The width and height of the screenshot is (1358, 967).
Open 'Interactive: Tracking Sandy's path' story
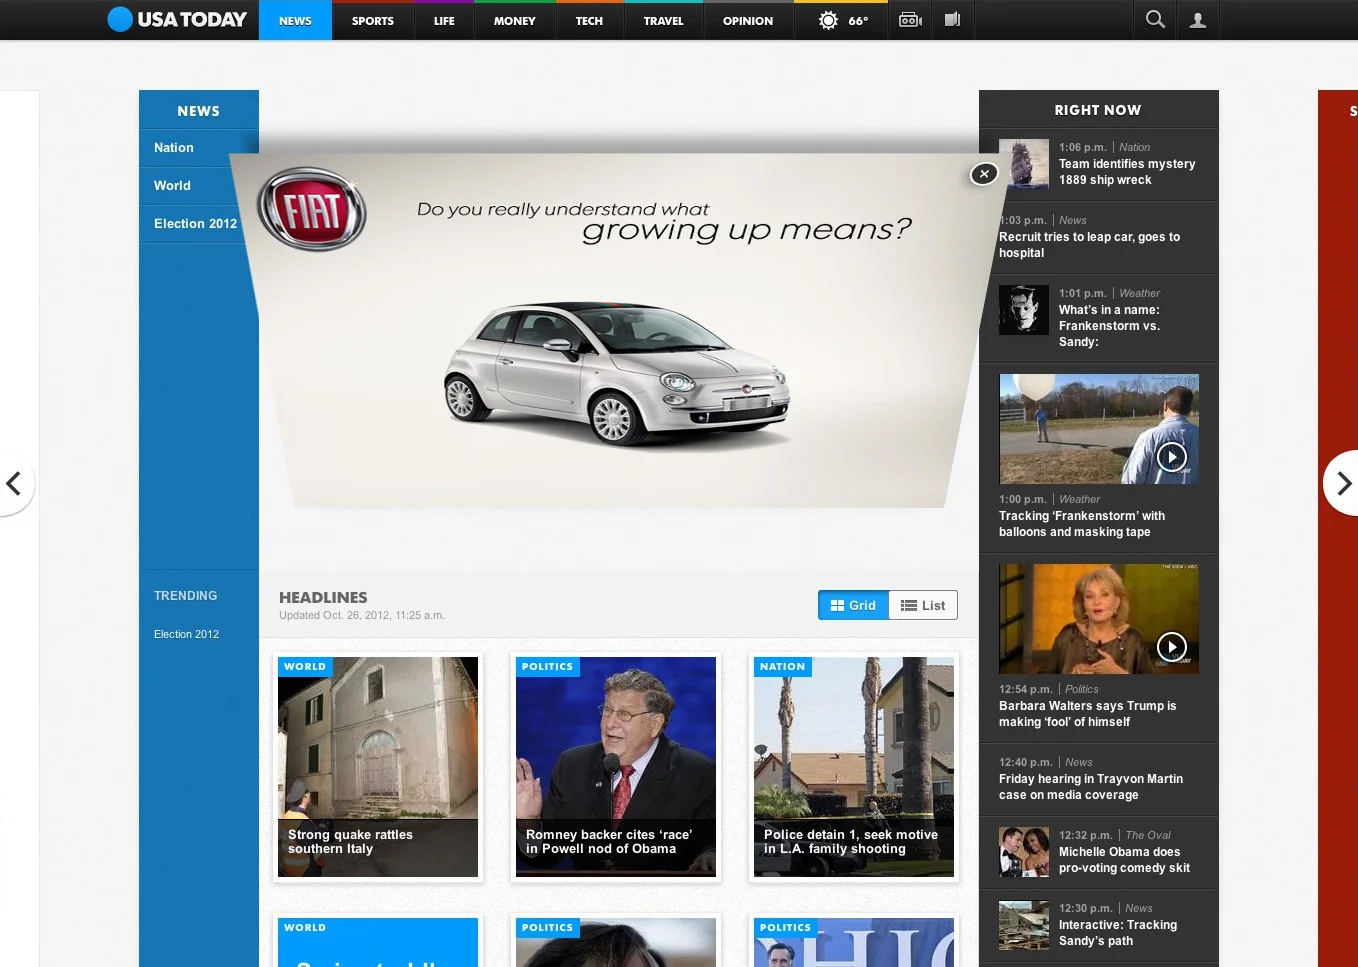click(x=1118, y=933)
